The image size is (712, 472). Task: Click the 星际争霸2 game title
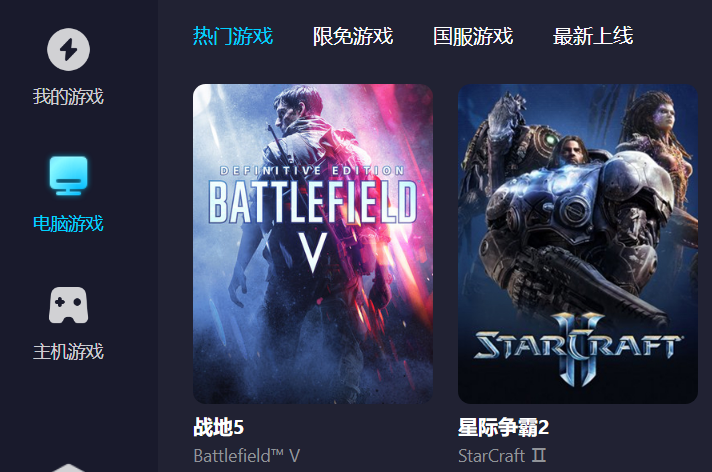point(504,427)
